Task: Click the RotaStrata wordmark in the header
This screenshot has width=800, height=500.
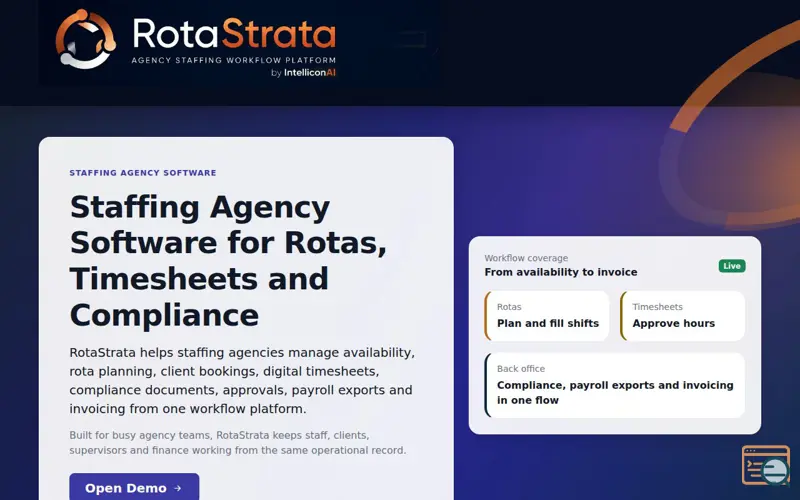Action: tap(234, 34)
